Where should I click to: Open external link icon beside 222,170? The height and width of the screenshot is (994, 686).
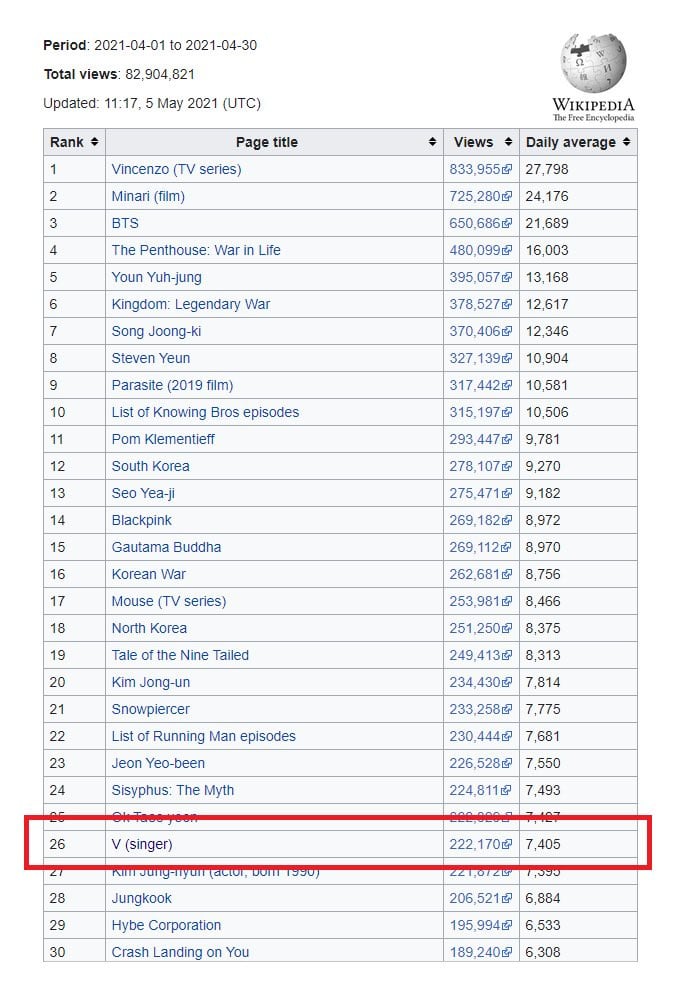[507, 844]
